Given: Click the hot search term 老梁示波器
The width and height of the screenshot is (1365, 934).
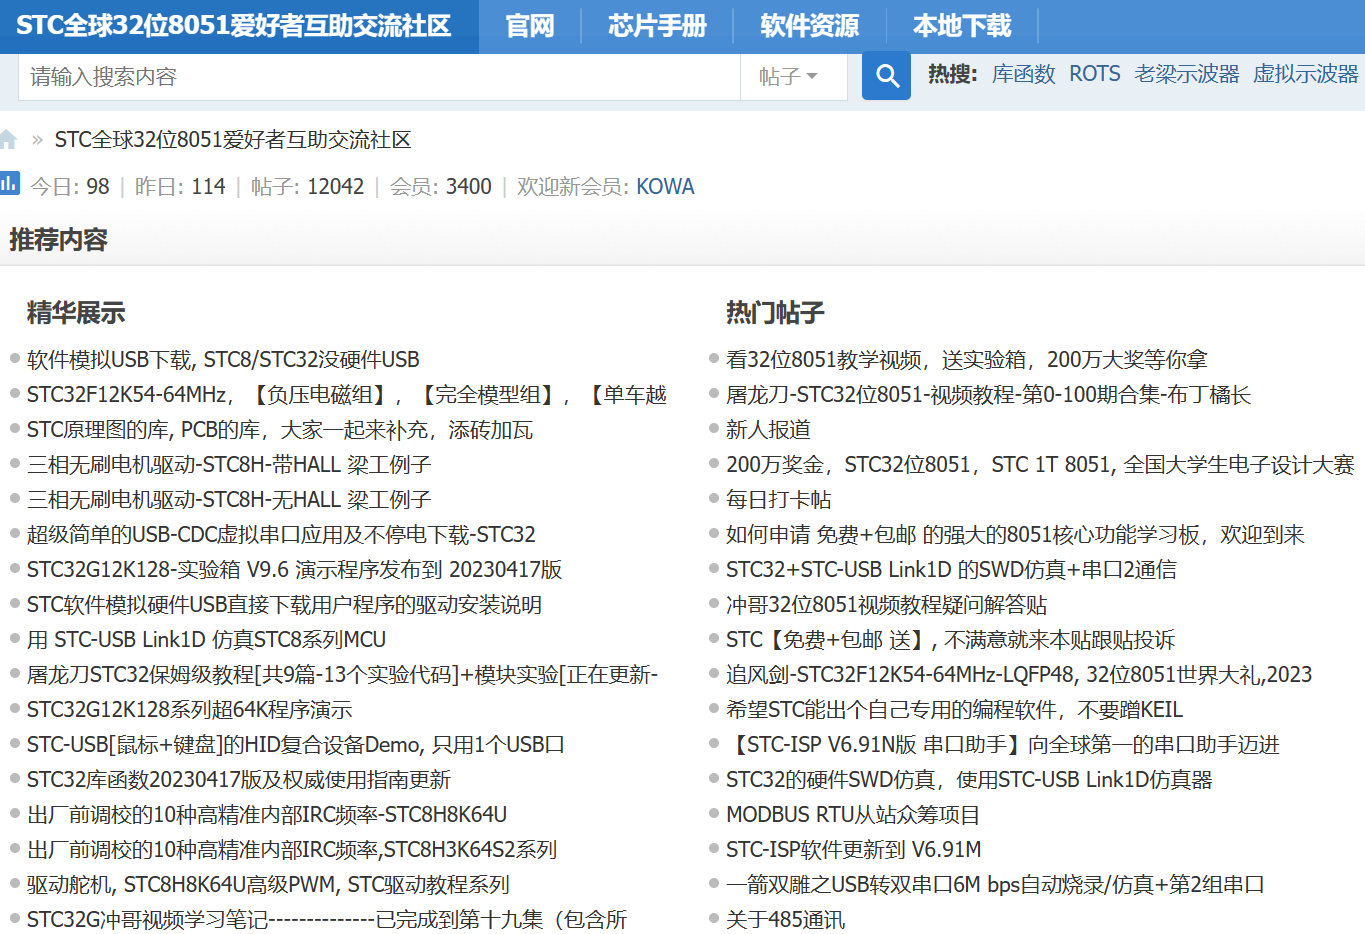Looking at the screenshot, I should tap(1187, 74).
